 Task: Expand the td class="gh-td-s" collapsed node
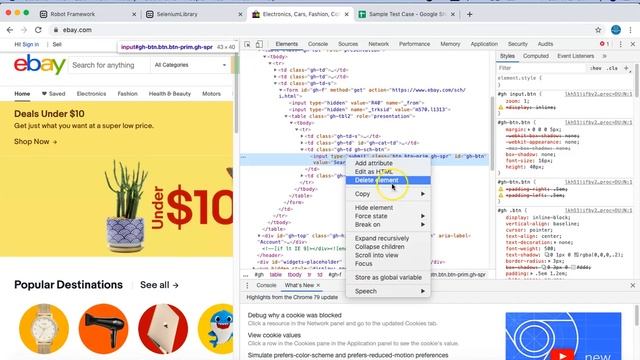pyautogui.click(x=302, y=136)
